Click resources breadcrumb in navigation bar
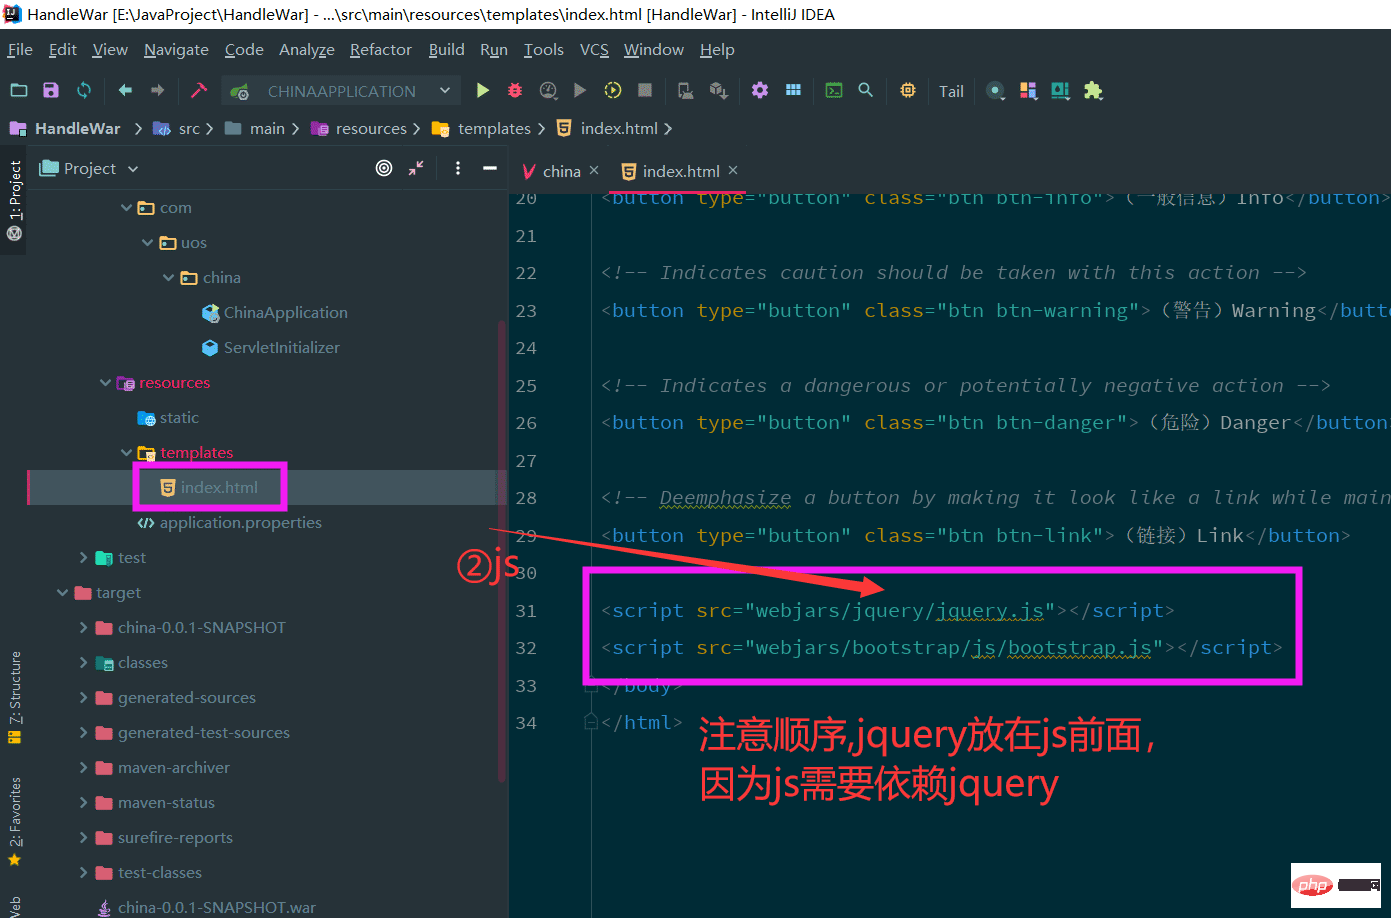Screen dimensions: 1391x918 point(371,128)
